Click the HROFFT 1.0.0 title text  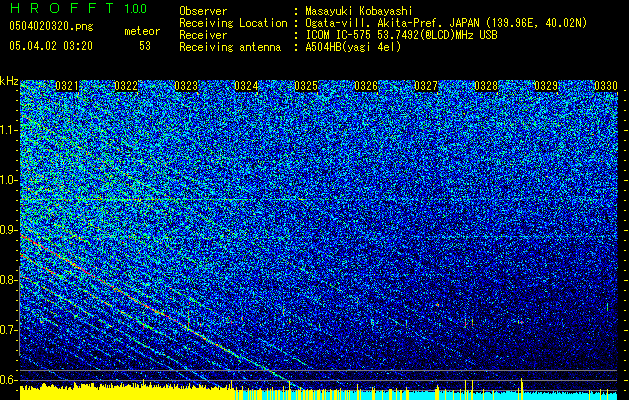pos(79,8)
